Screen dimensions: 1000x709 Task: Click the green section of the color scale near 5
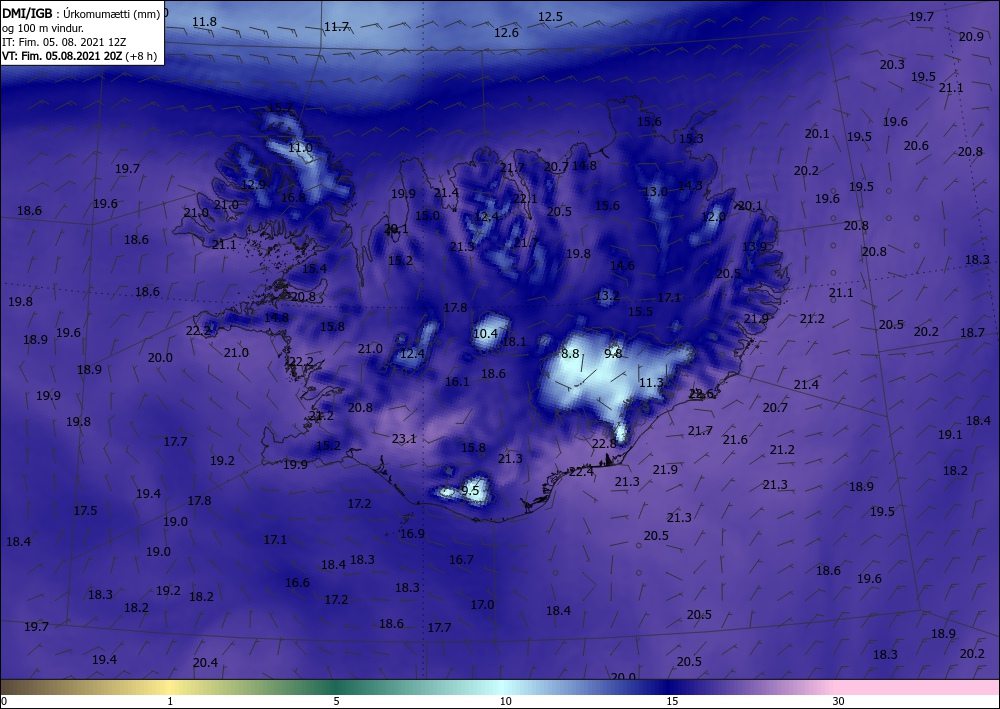(336, 687)
